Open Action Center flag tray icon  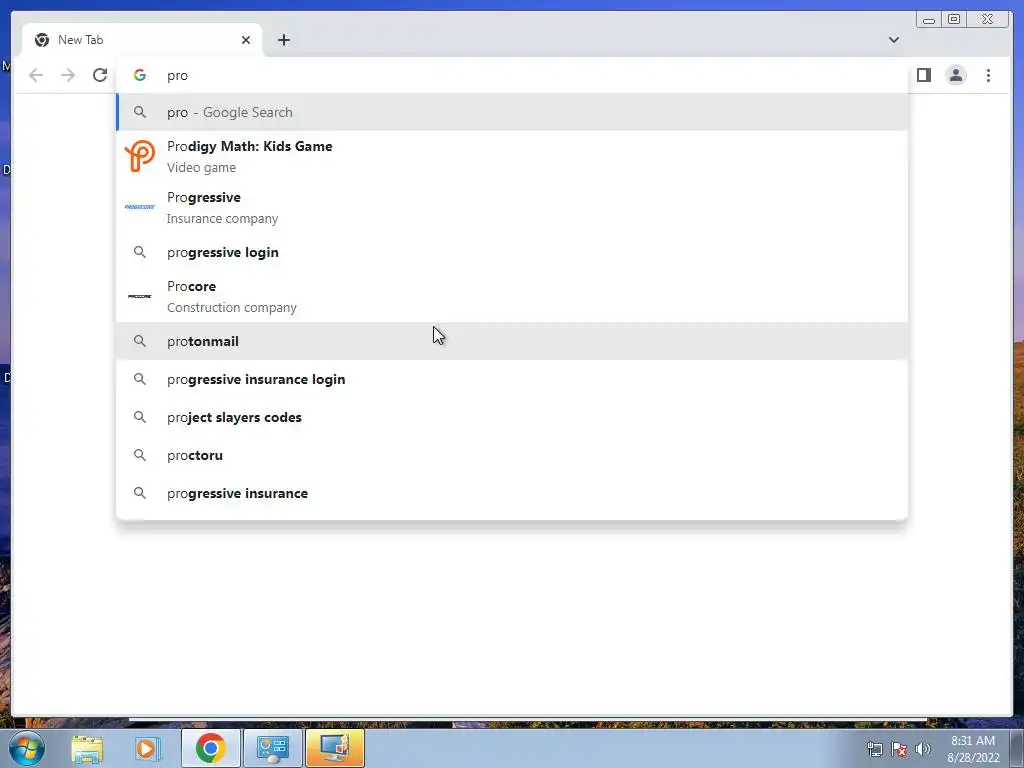(899, 749)
